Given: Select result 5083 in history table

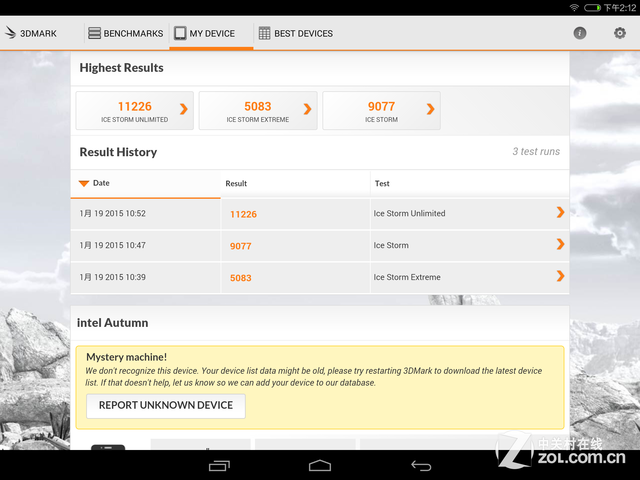Looking at the screenshot, I should coord(240,278).
